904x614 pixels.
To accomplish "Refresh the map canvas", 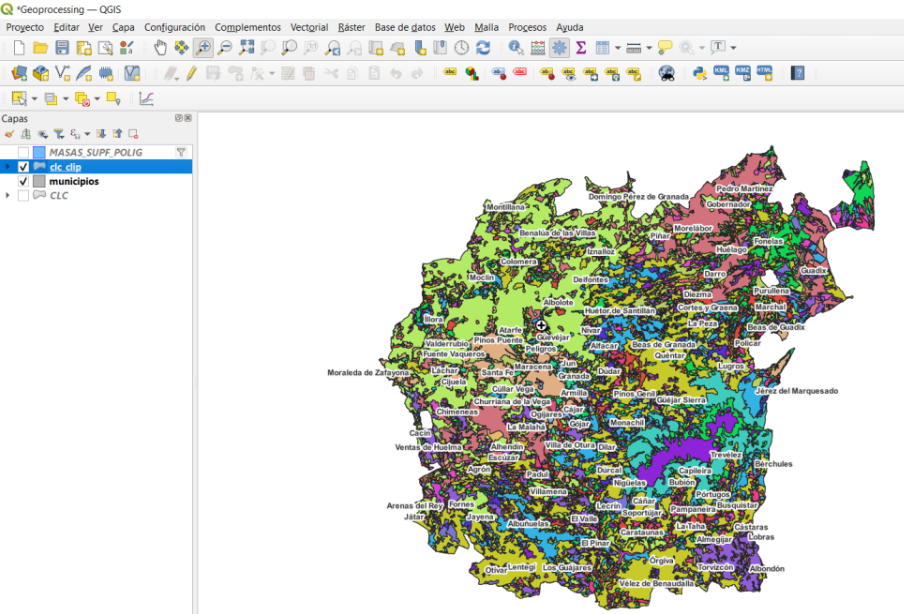I will coord(483,47).
